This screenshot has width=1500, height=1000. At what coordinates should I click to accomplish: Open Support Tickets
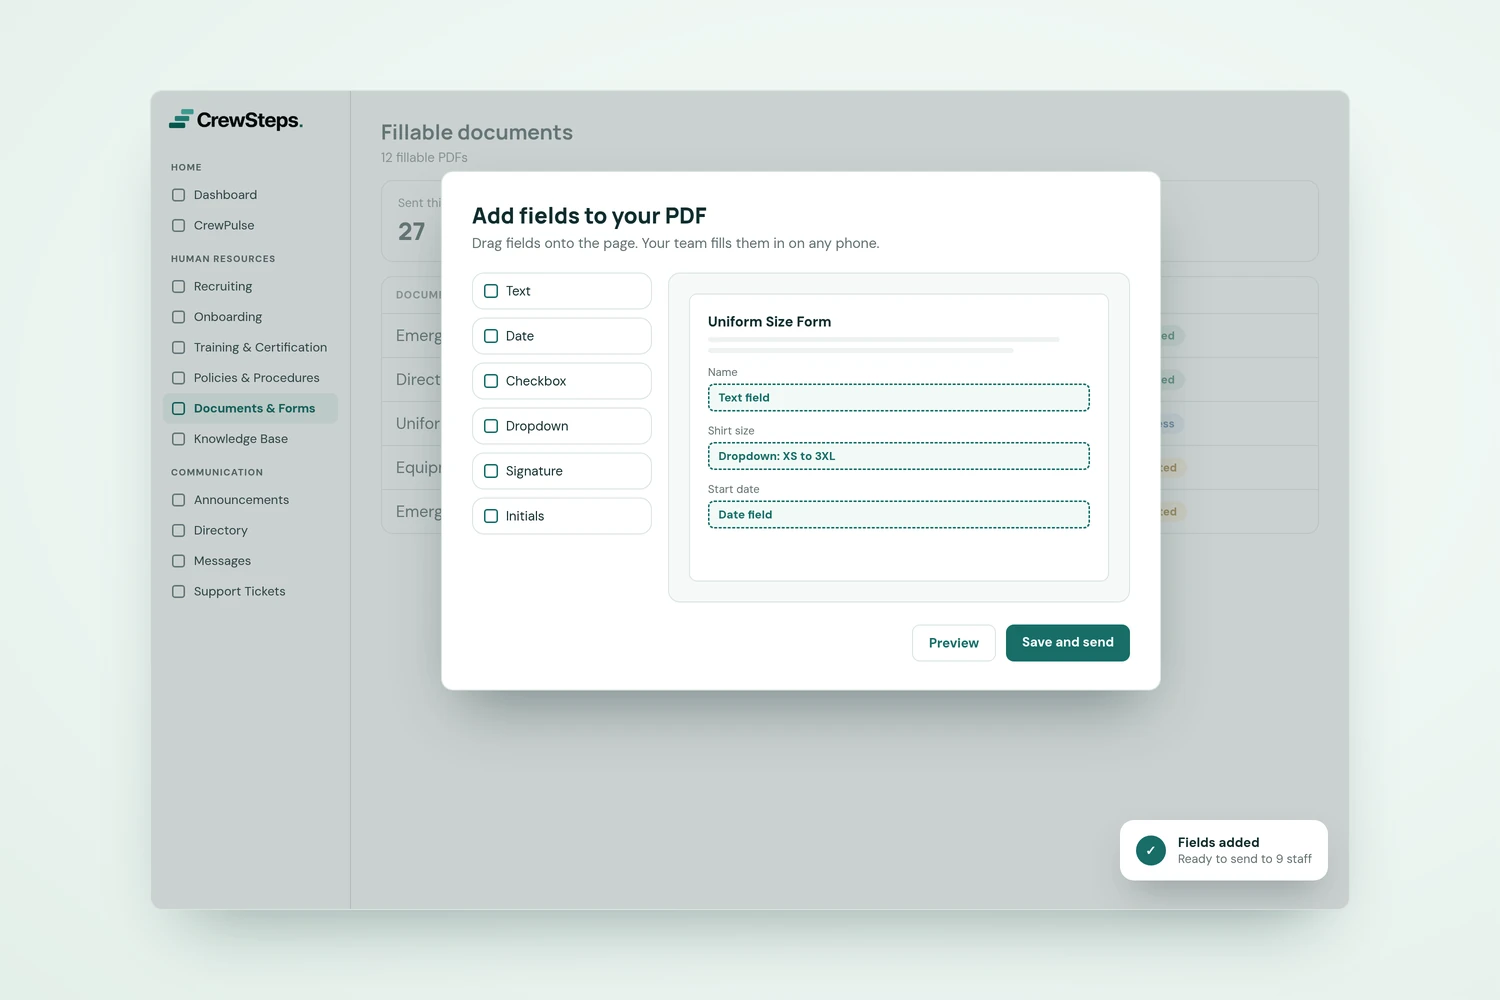point(250,591)
